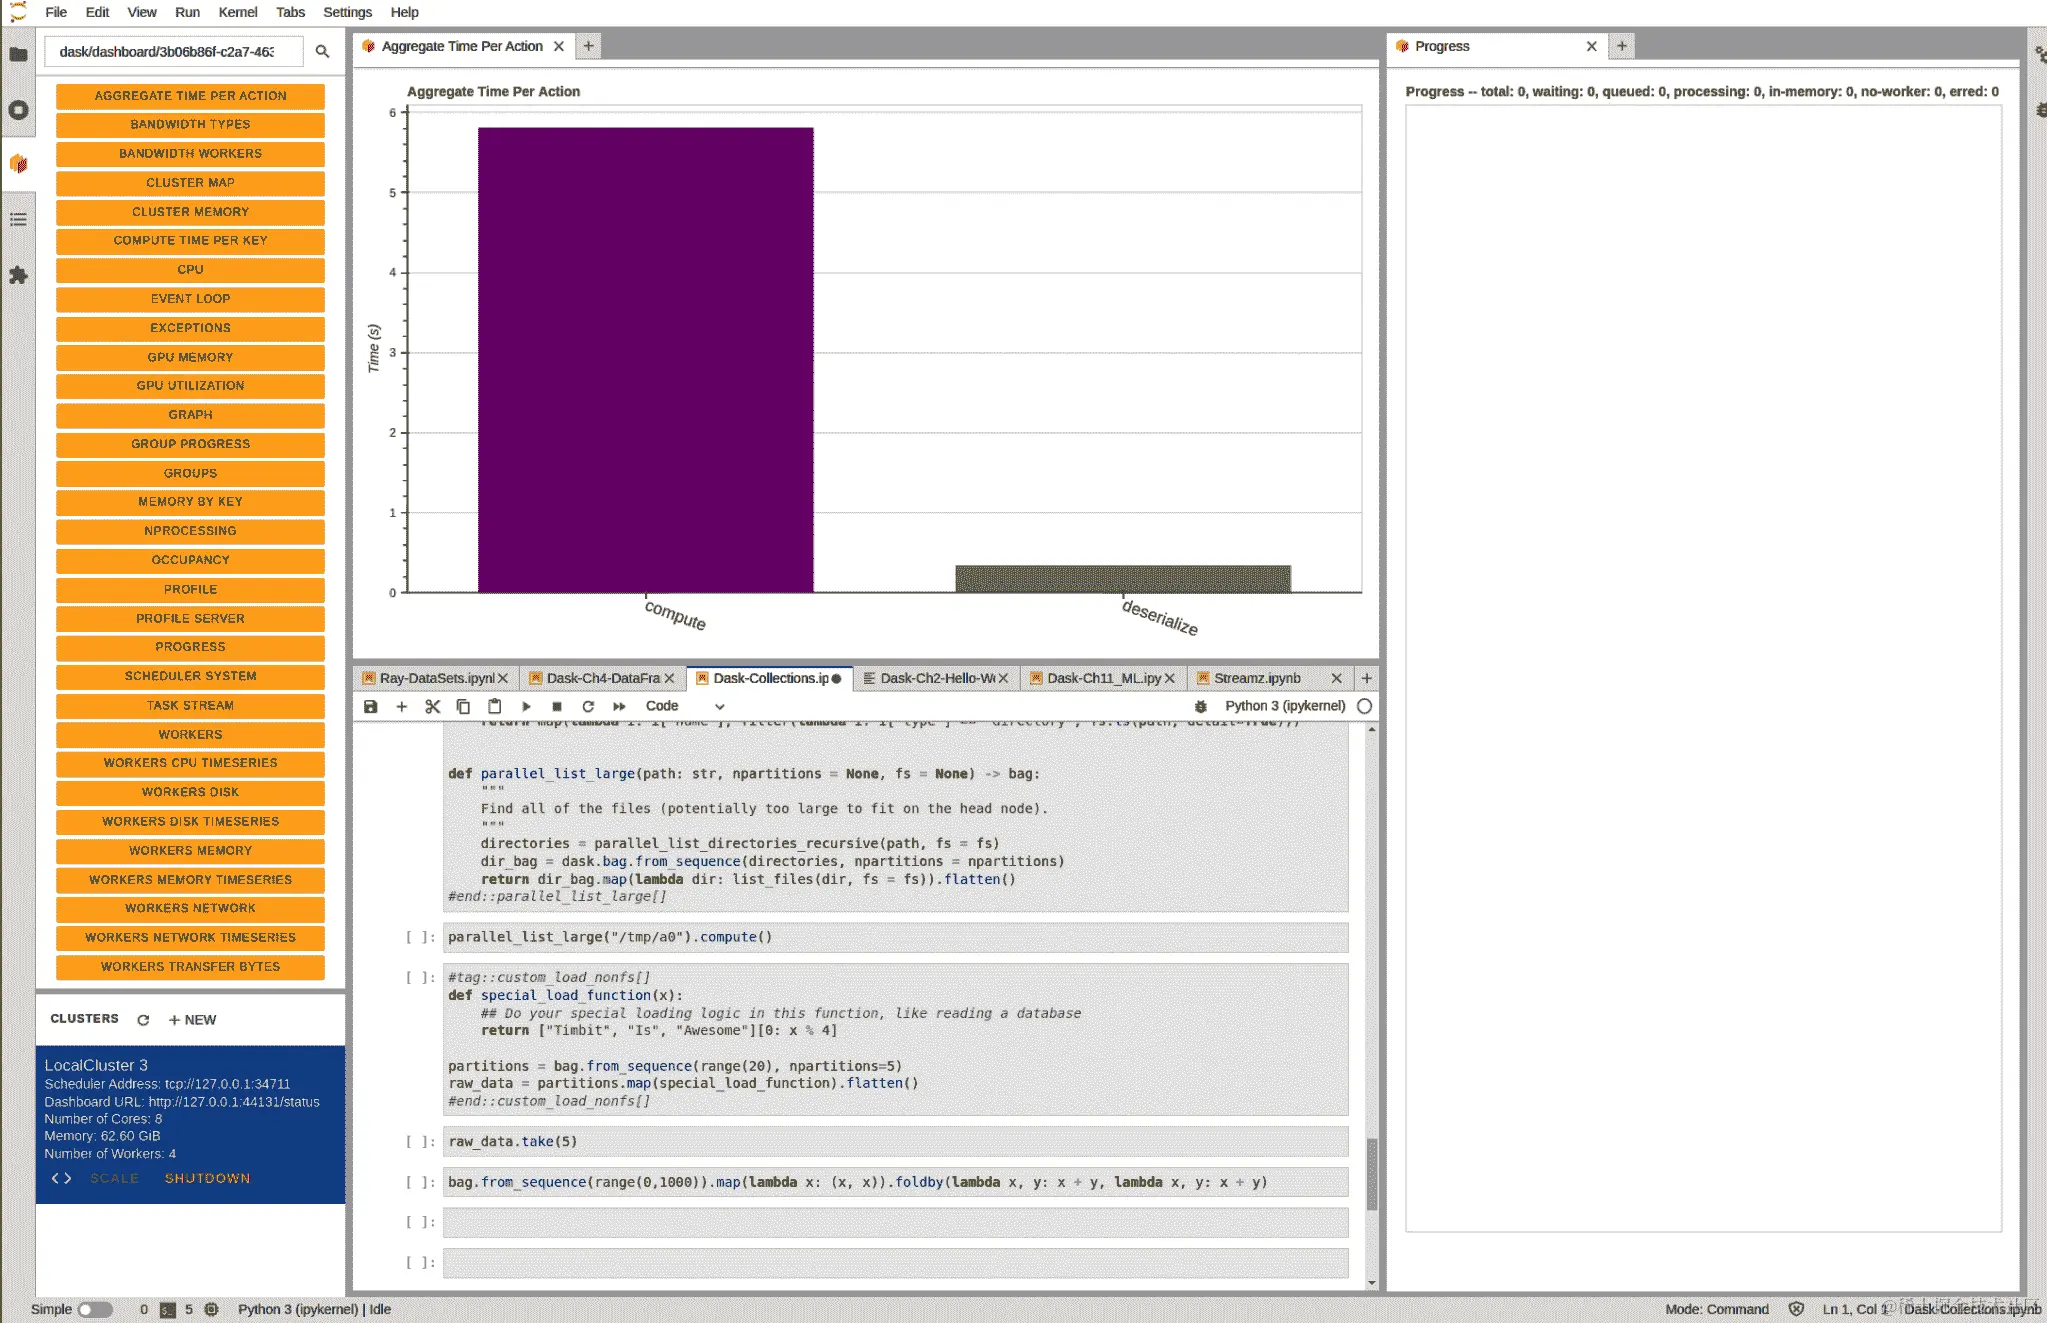Click the notebook vertical scrollbar thumb
Image resolution: width=2047 pixels, height=1323 pixels.
point(1371,1174)
